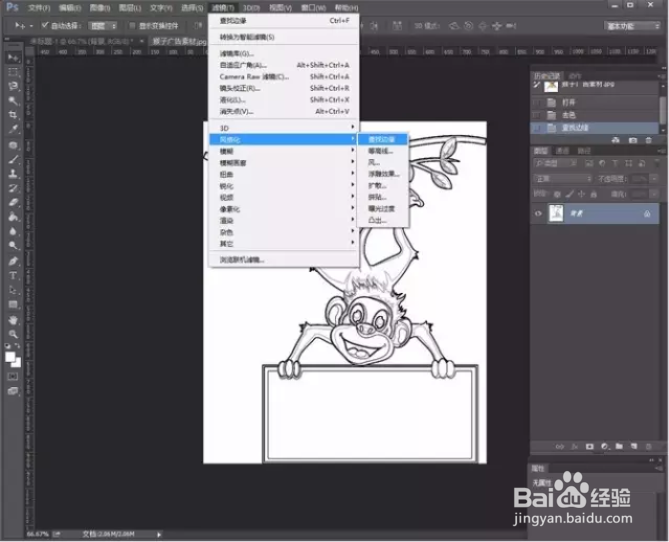Toggle lock transparent pixels in Layers

(557, 194)
